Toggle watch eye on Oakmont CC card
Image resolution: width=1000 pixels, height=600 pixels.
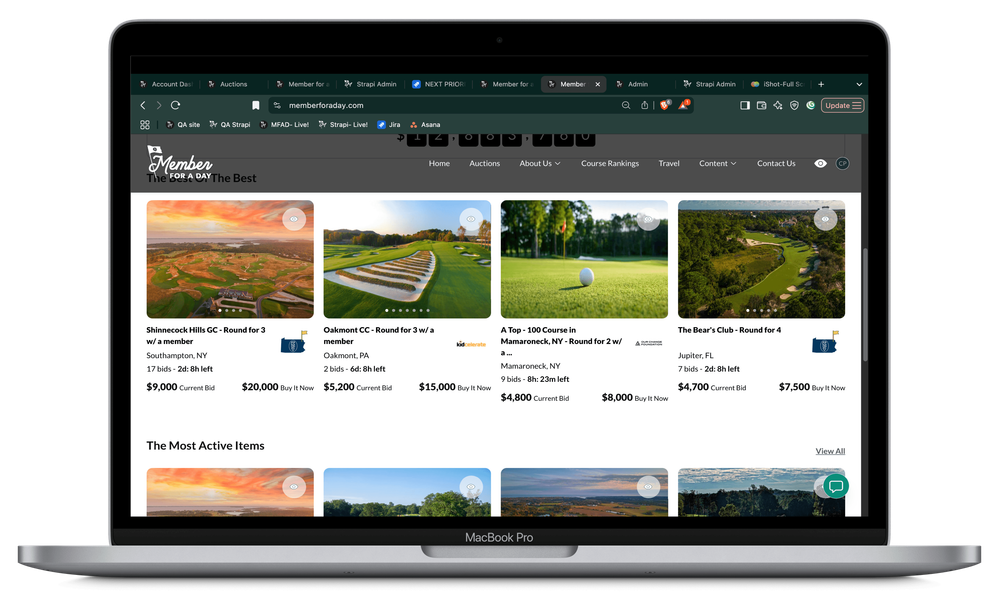point(471,219)
